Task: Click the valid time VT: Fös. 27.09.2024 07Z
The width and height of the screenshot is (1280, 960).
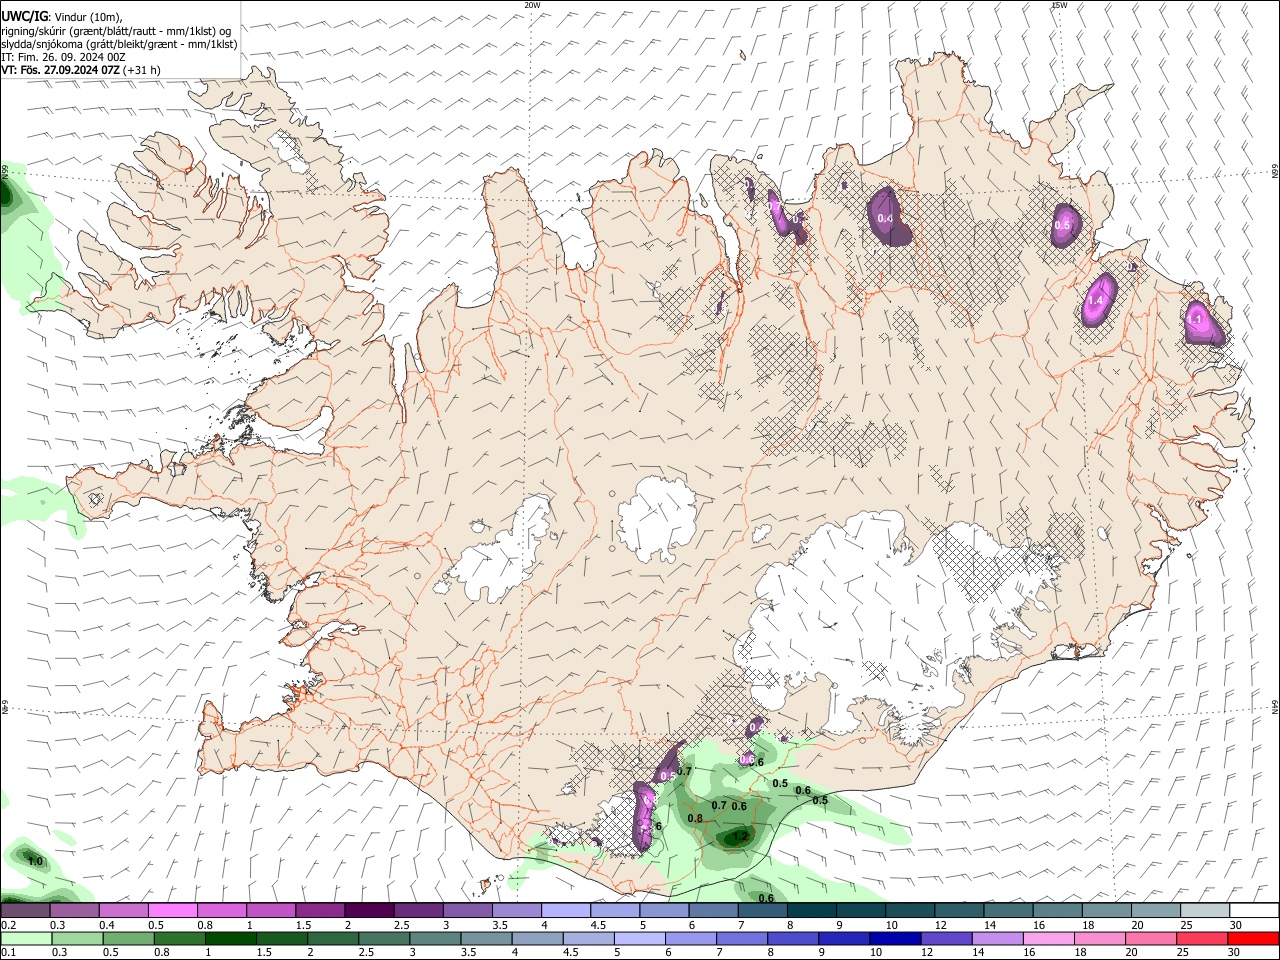Action: (x=61, y=70)
